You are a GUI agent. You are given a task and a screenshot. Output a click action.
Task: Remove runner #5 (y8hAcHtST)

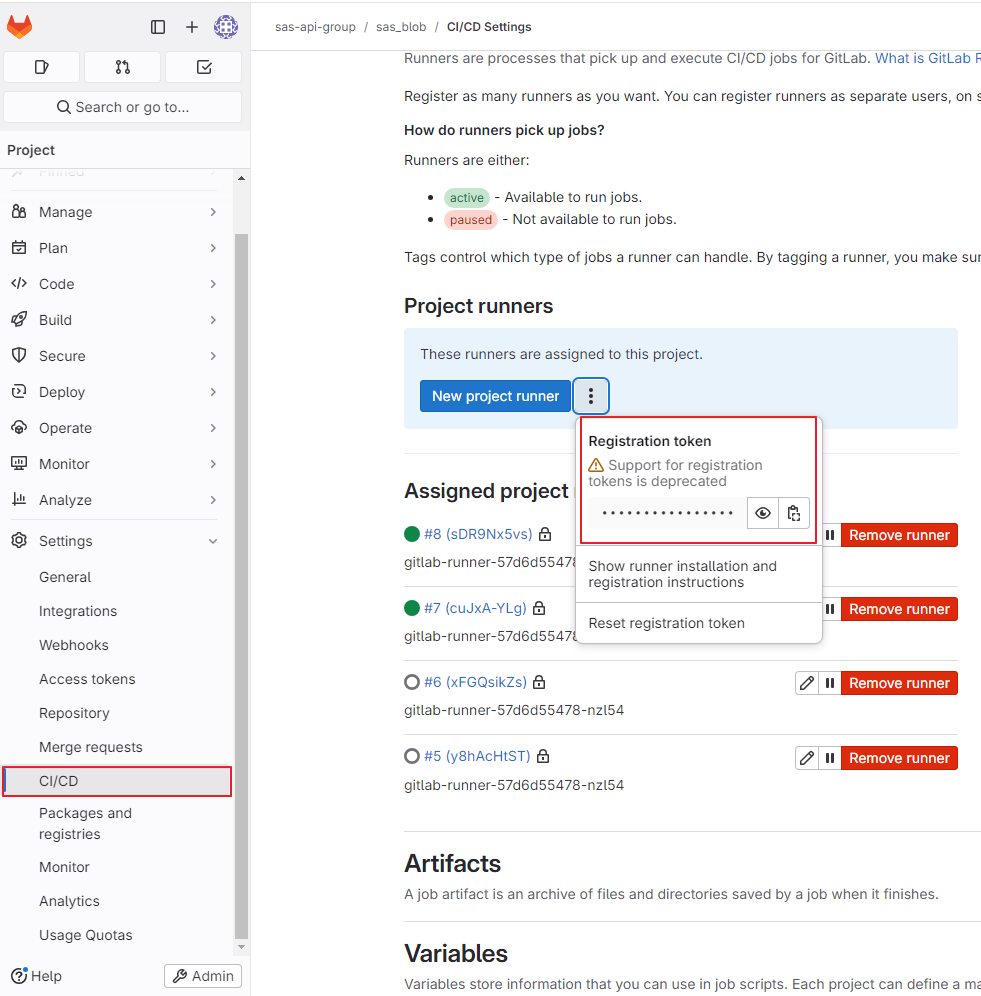click(x=899, y=758)
